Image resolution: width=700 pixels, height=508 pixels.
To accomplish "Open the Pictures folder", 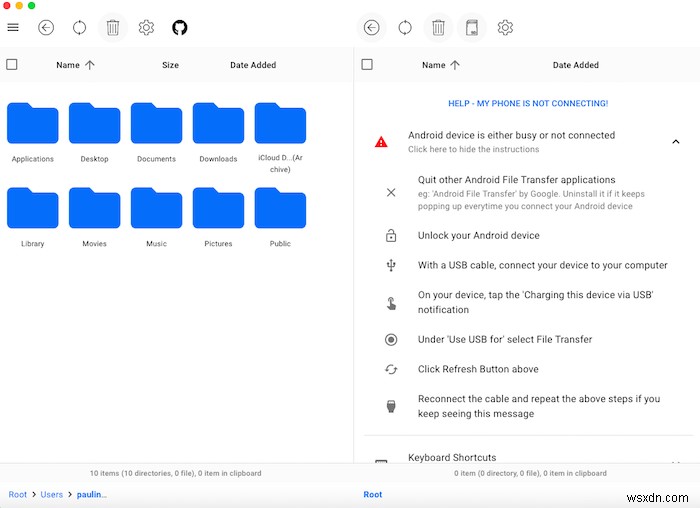I will pyautogui.click(x=218, y=217).
